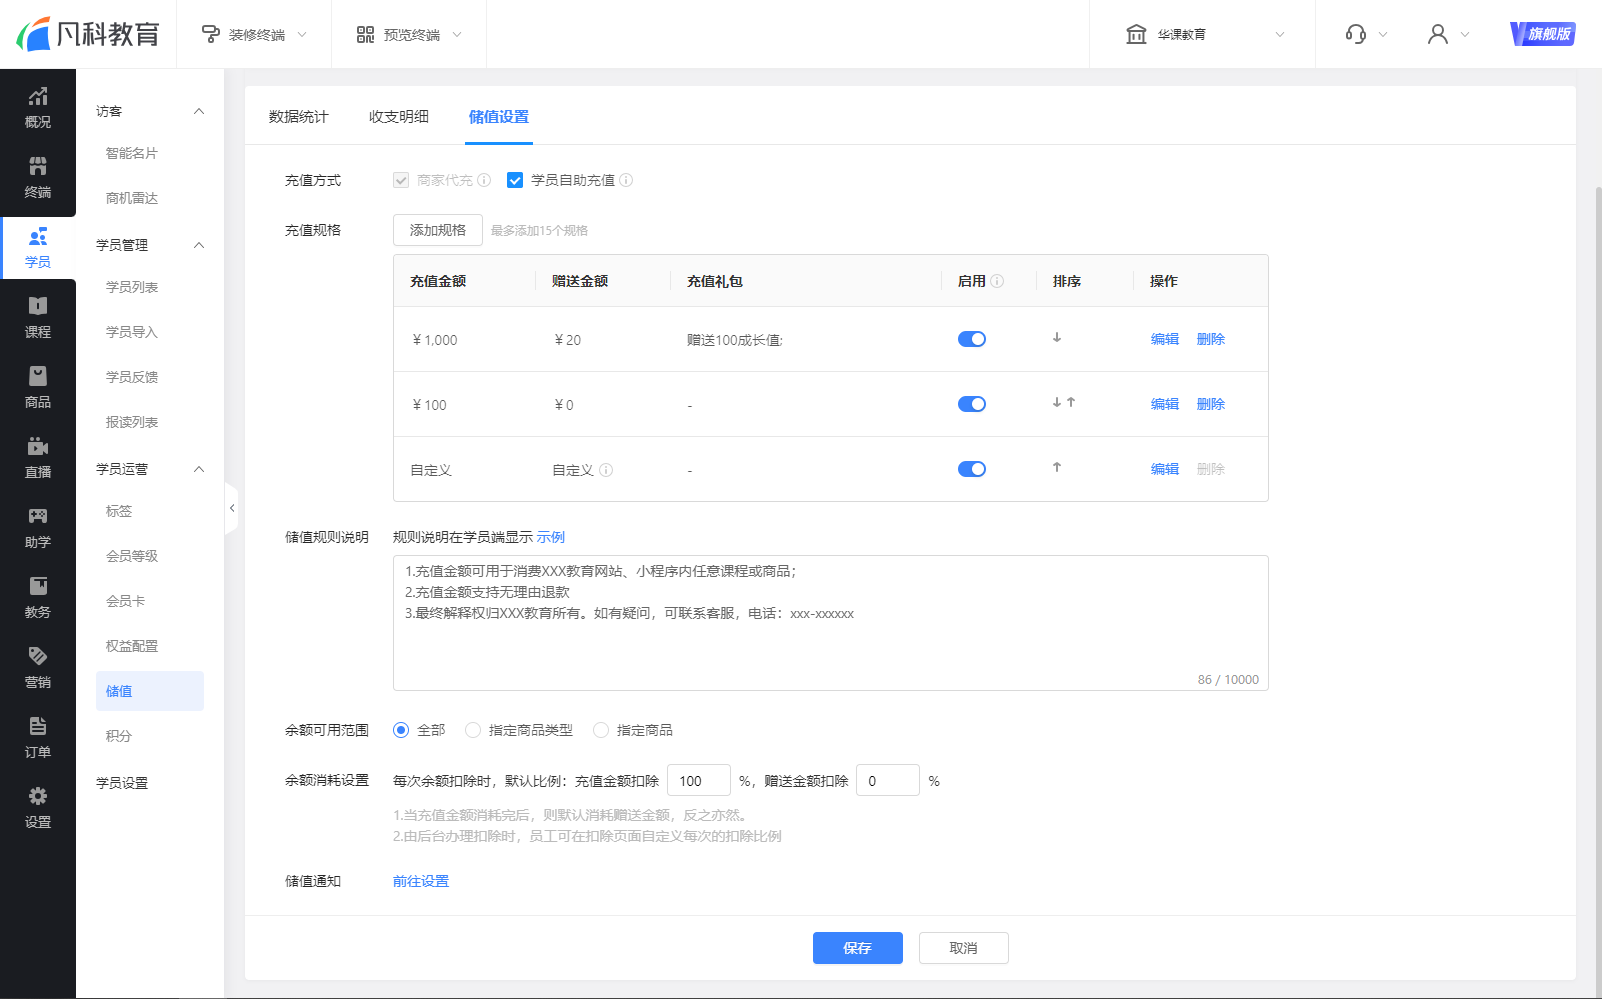This screenshot has width=1602, height=999.
Task: Click into the 储值规则说明 text area
Action: point(831,623)
